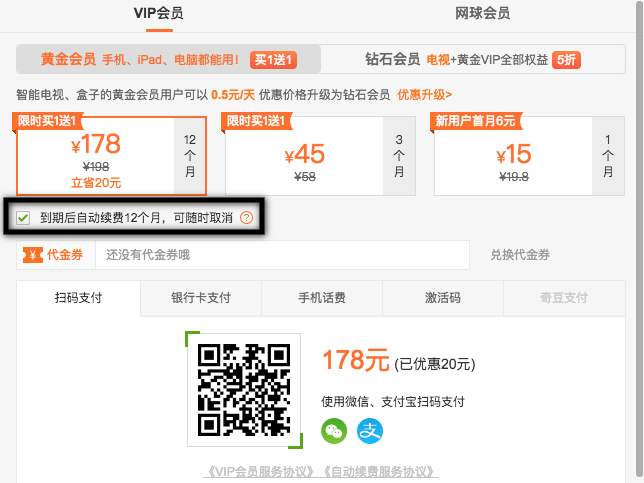Choose the ¥15 1个月 plan card

(x=529, y=156)
